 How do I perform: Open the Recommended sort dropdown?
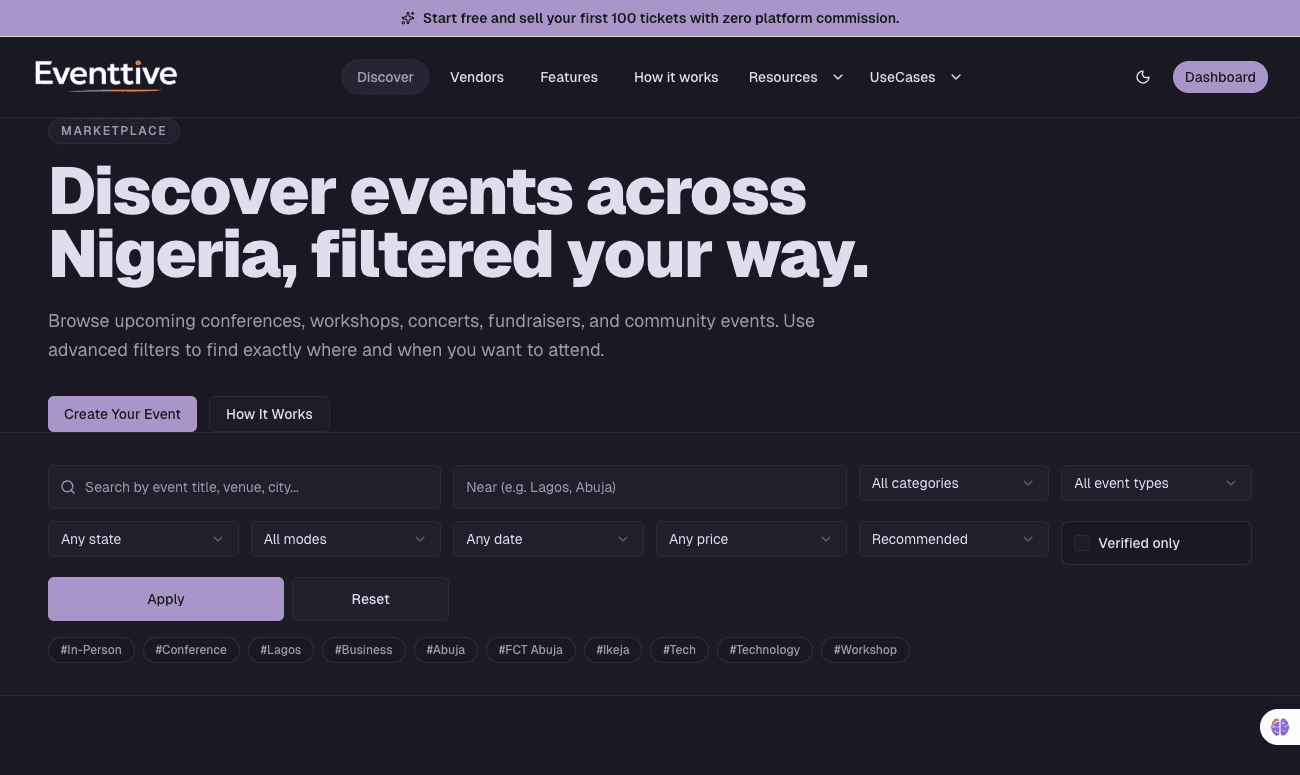(953, 539)
